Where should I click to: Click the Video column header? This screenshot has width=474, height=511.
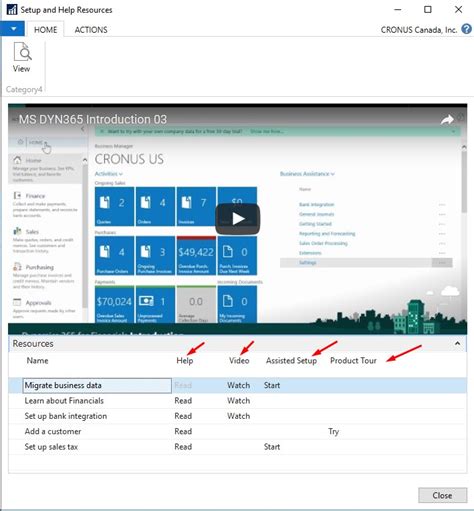pyautogui.click(x=239, y=360)
